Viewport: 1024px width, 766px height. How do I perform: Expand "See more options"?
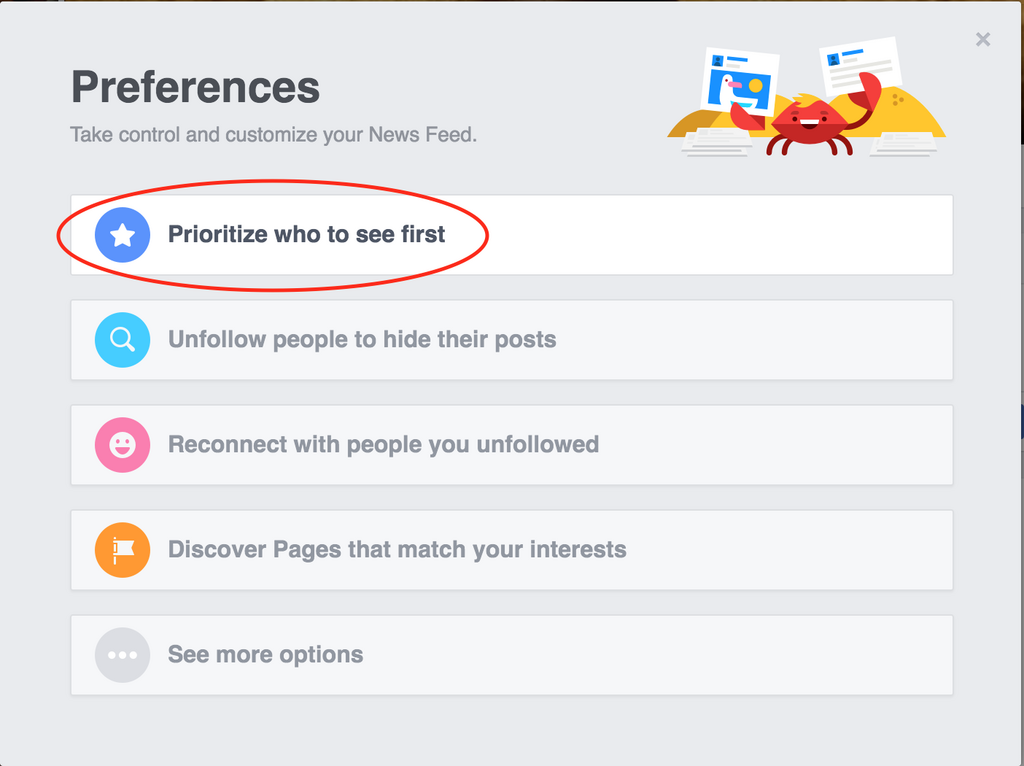[265, 655]
